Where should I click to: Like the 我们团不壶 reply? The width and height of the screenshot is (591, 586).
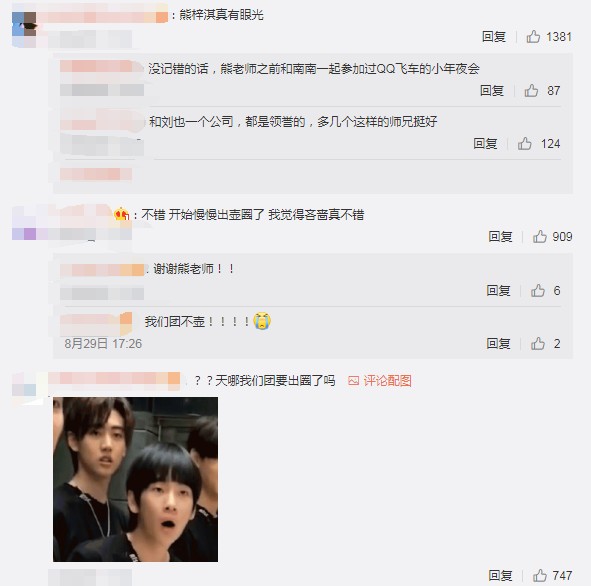click(537, 344)
